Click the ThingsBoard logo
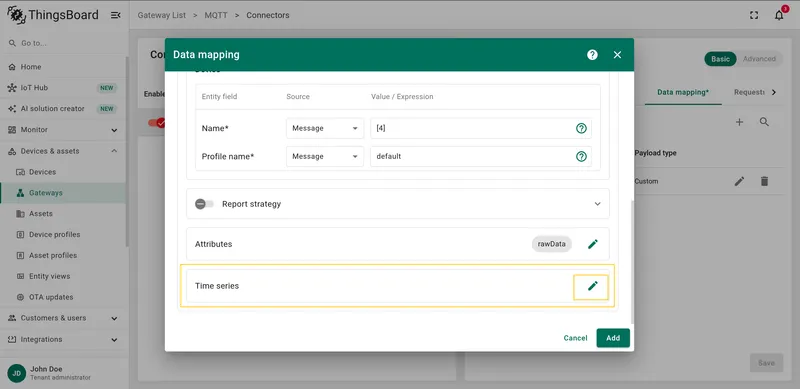This screenshot has width=800, height=389. pos(53,15)
